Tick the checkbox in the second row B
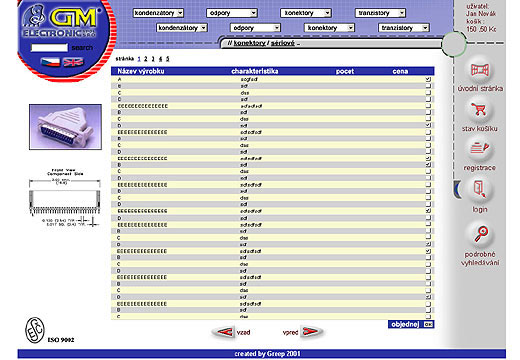The image size is (520, 360). [428, 112]
